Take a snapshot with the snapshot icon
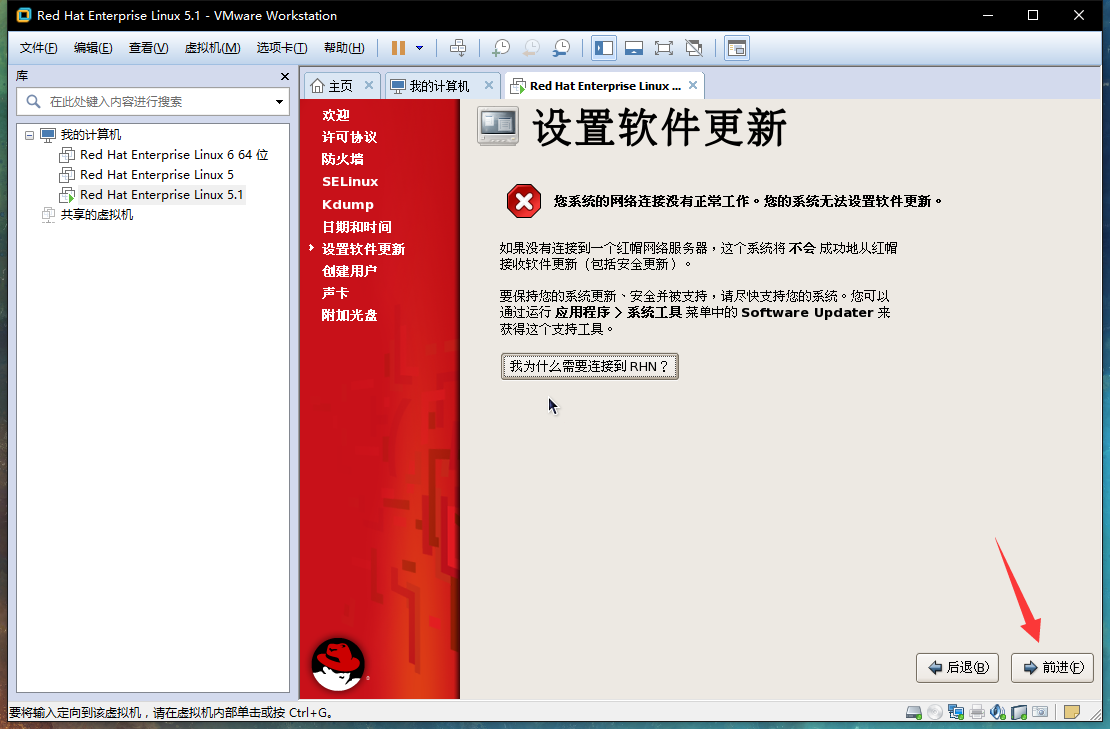The width and height of the screenshot is (1110, 729). click(x=500, y=48)
